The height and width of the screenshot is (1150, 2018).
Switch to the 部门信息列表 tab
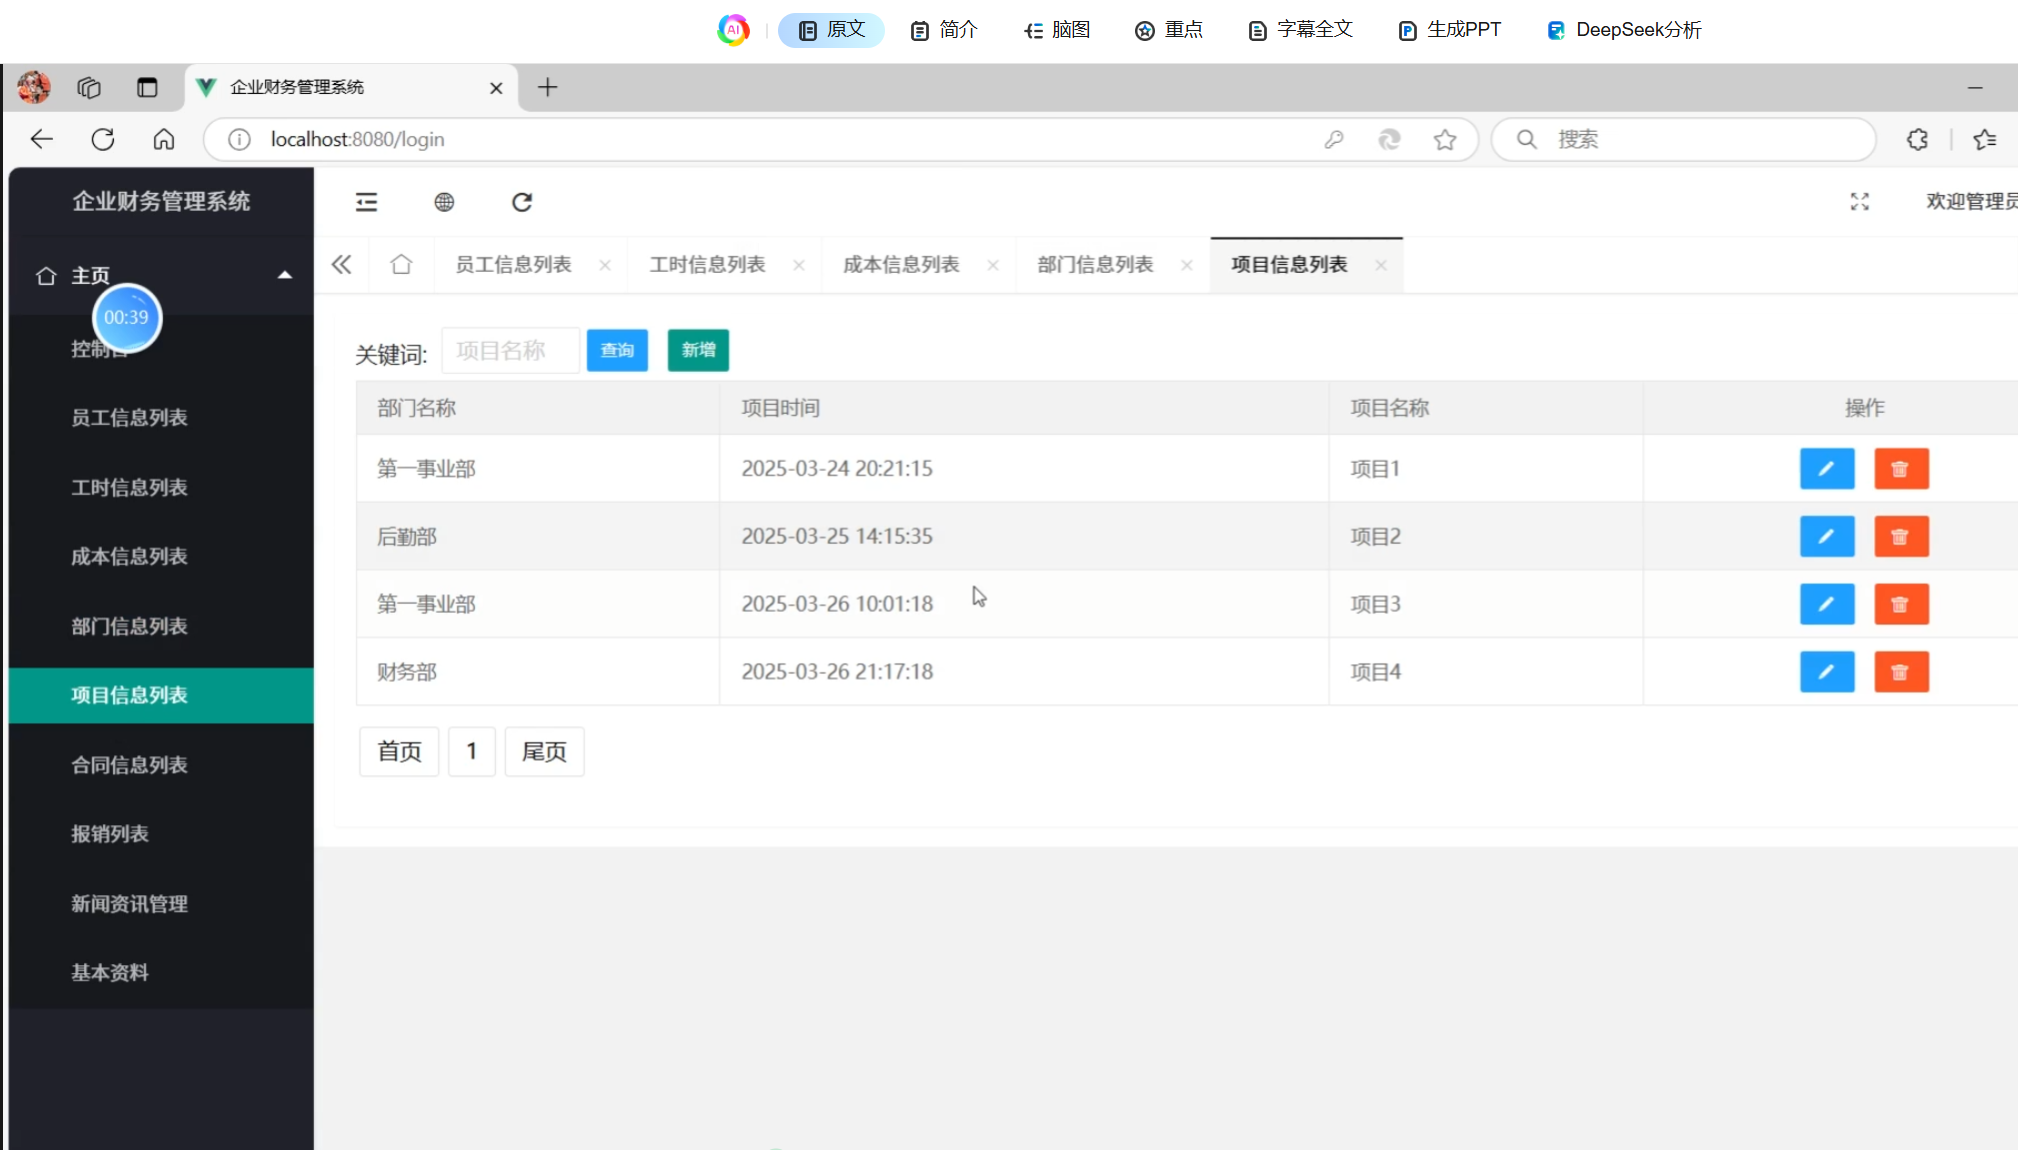(1095, 265)
